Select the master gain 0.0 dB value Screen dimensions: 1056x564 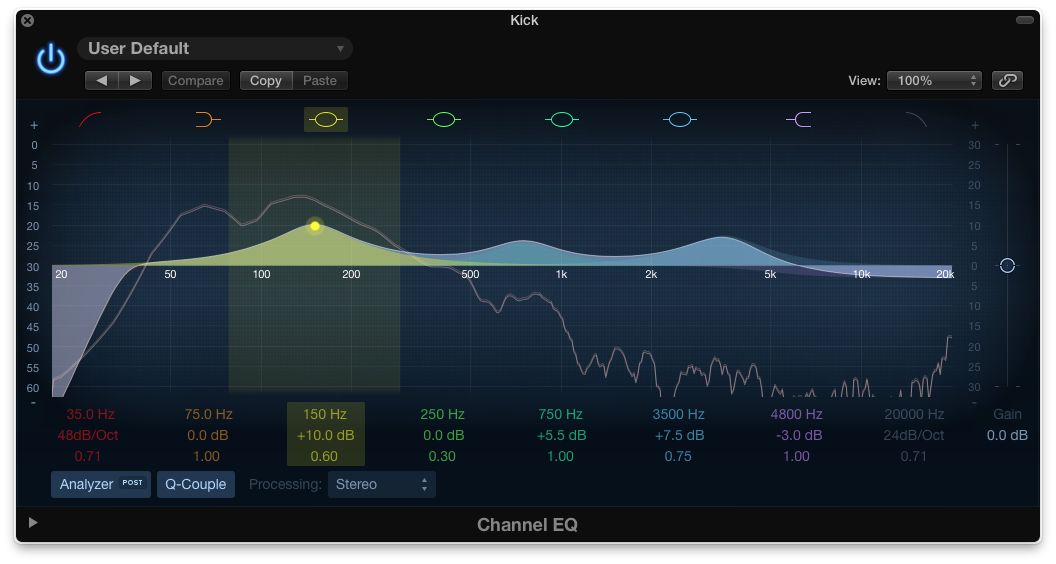[1008, 435]
